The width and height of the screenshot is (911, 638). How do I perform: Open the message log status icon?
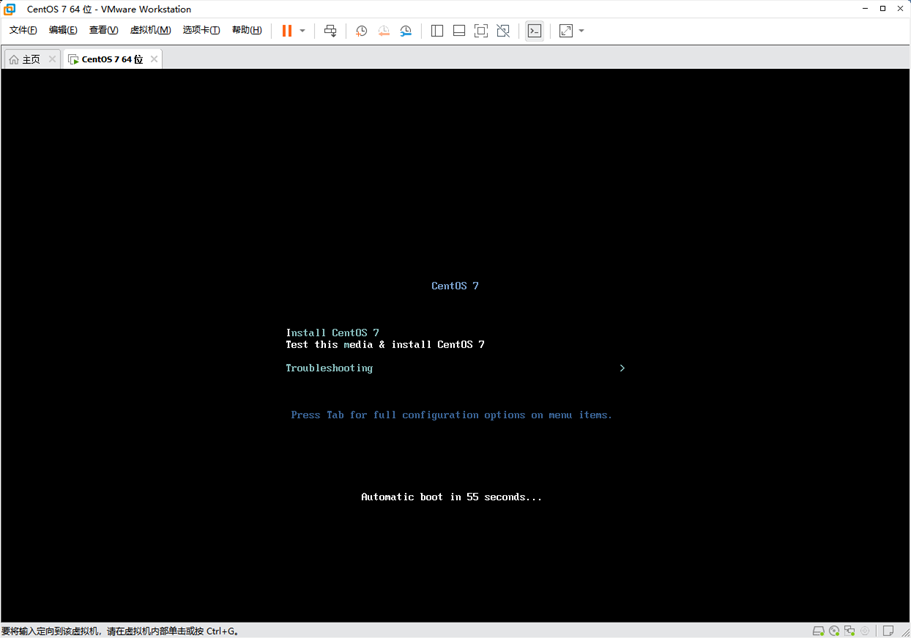tap(888, 631)
